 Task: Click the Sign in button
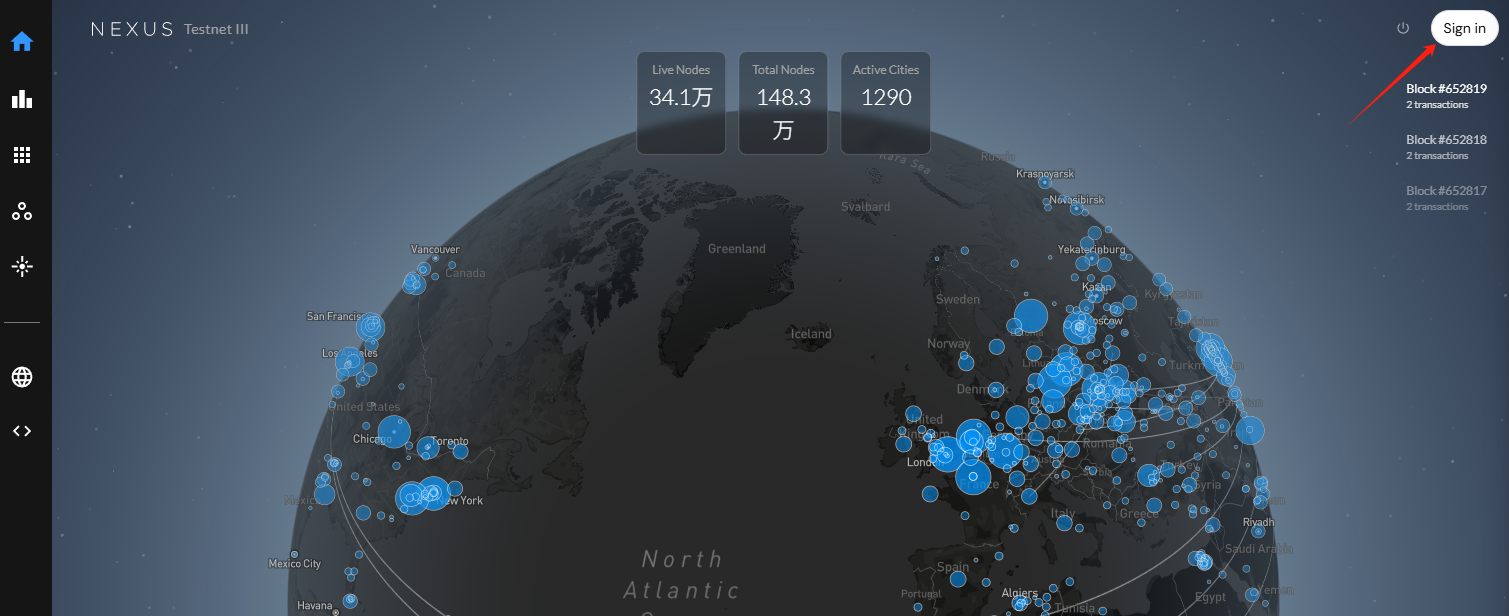click(x=1464, y=28)
